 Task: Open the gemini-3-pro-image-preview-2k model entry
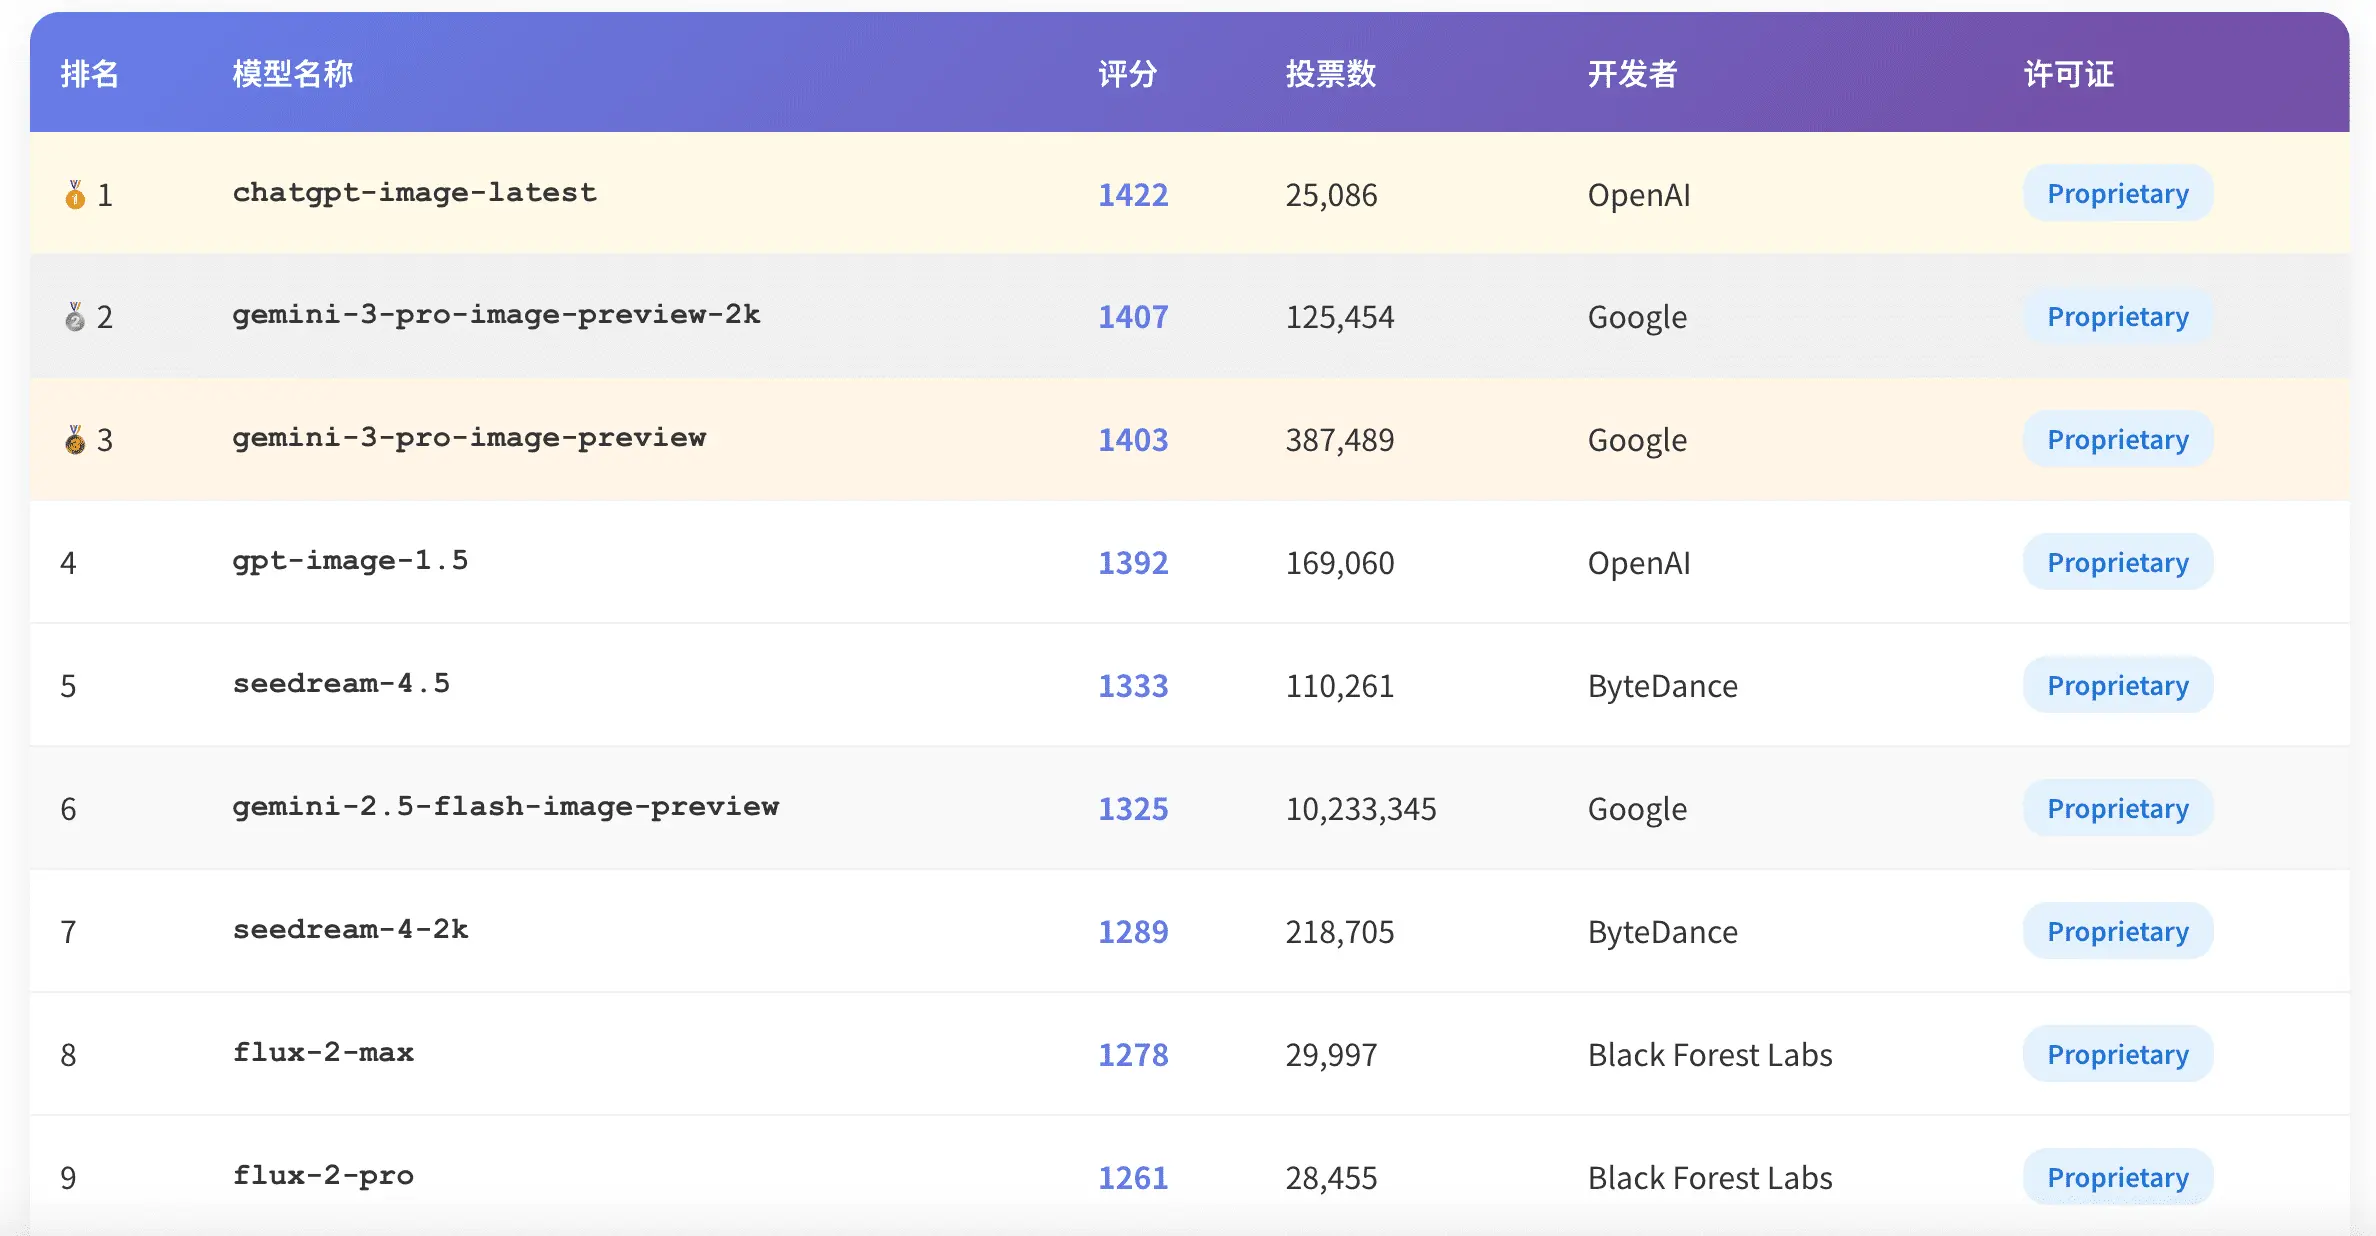tap(496, 315)
